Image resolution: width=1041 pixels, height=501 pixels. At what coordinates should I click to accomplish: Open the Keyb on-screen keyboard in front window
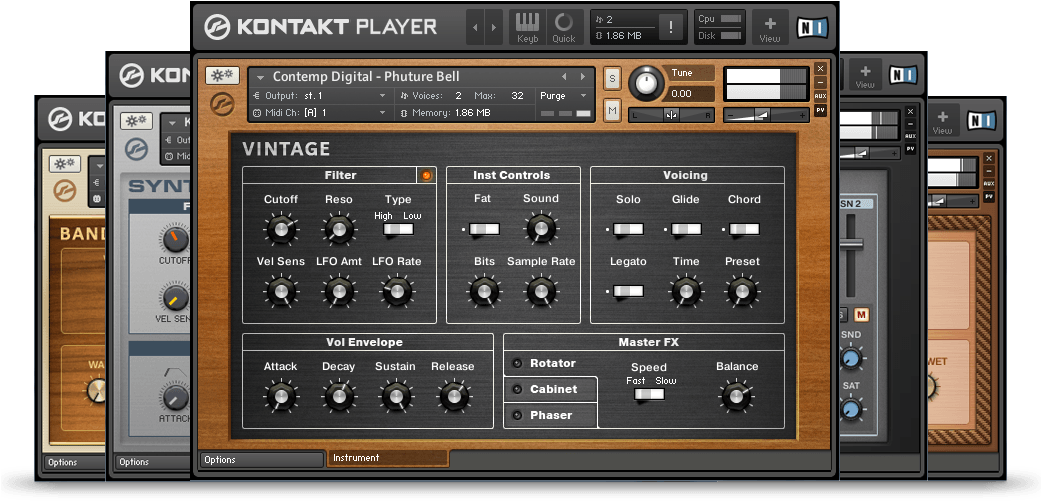tap(528, 27)
